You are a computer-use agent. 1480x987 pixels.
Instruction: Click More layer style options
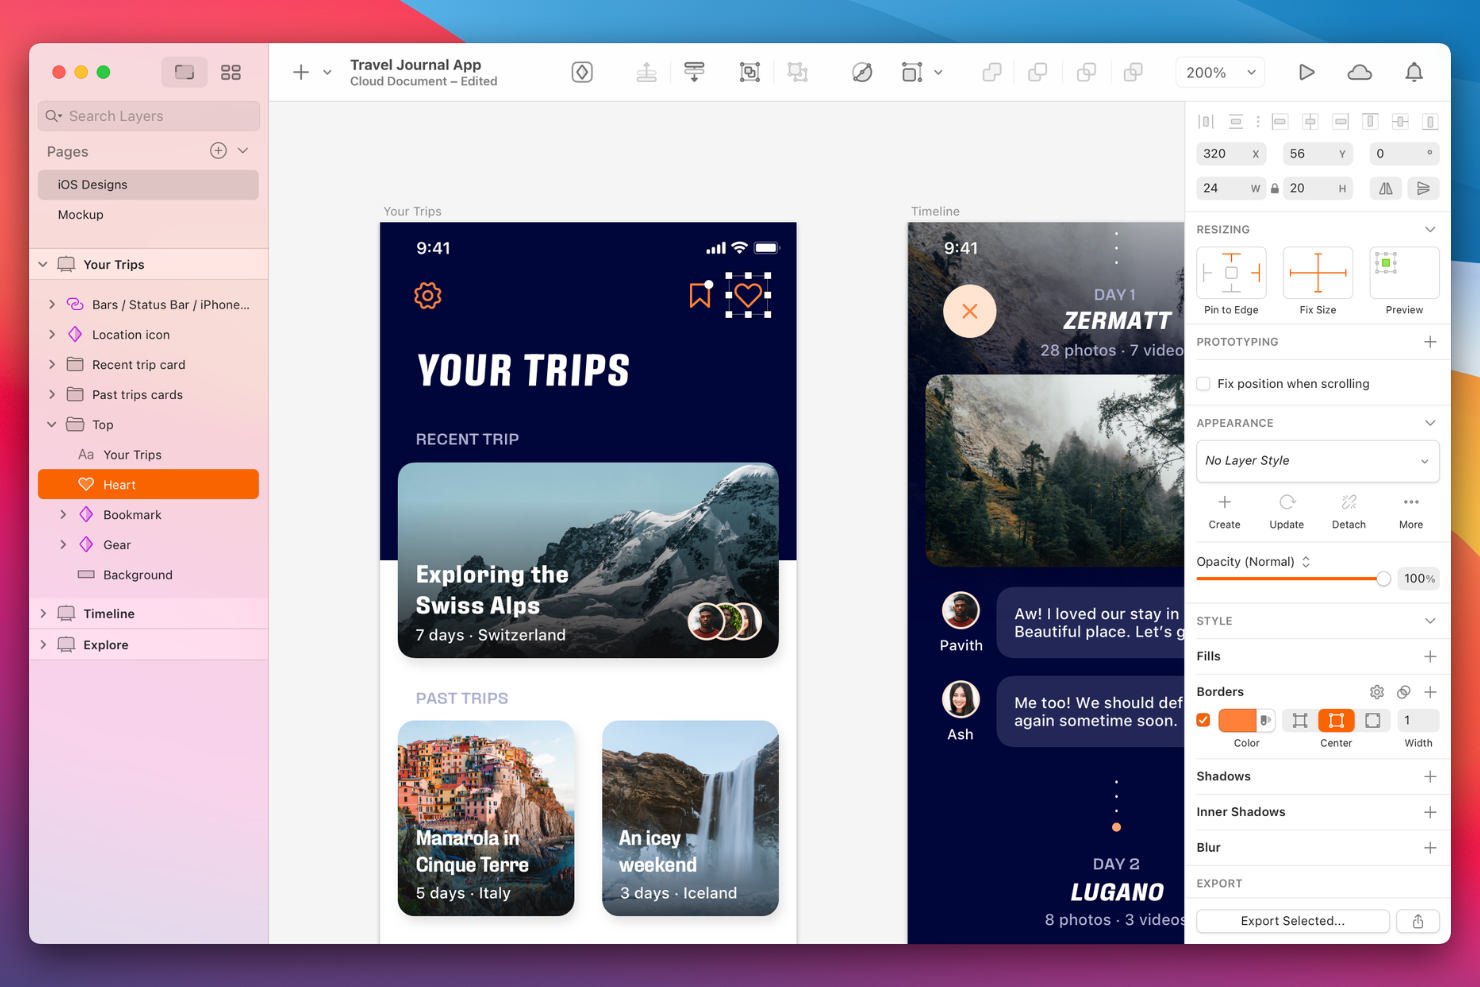1411,511
